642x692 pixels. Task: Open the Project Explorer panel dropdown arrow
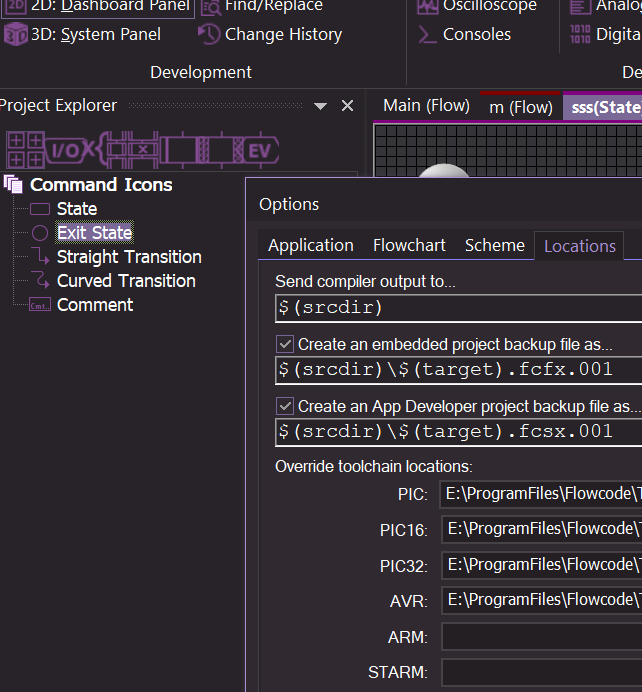pyautogui.click(x=320, y=106)
